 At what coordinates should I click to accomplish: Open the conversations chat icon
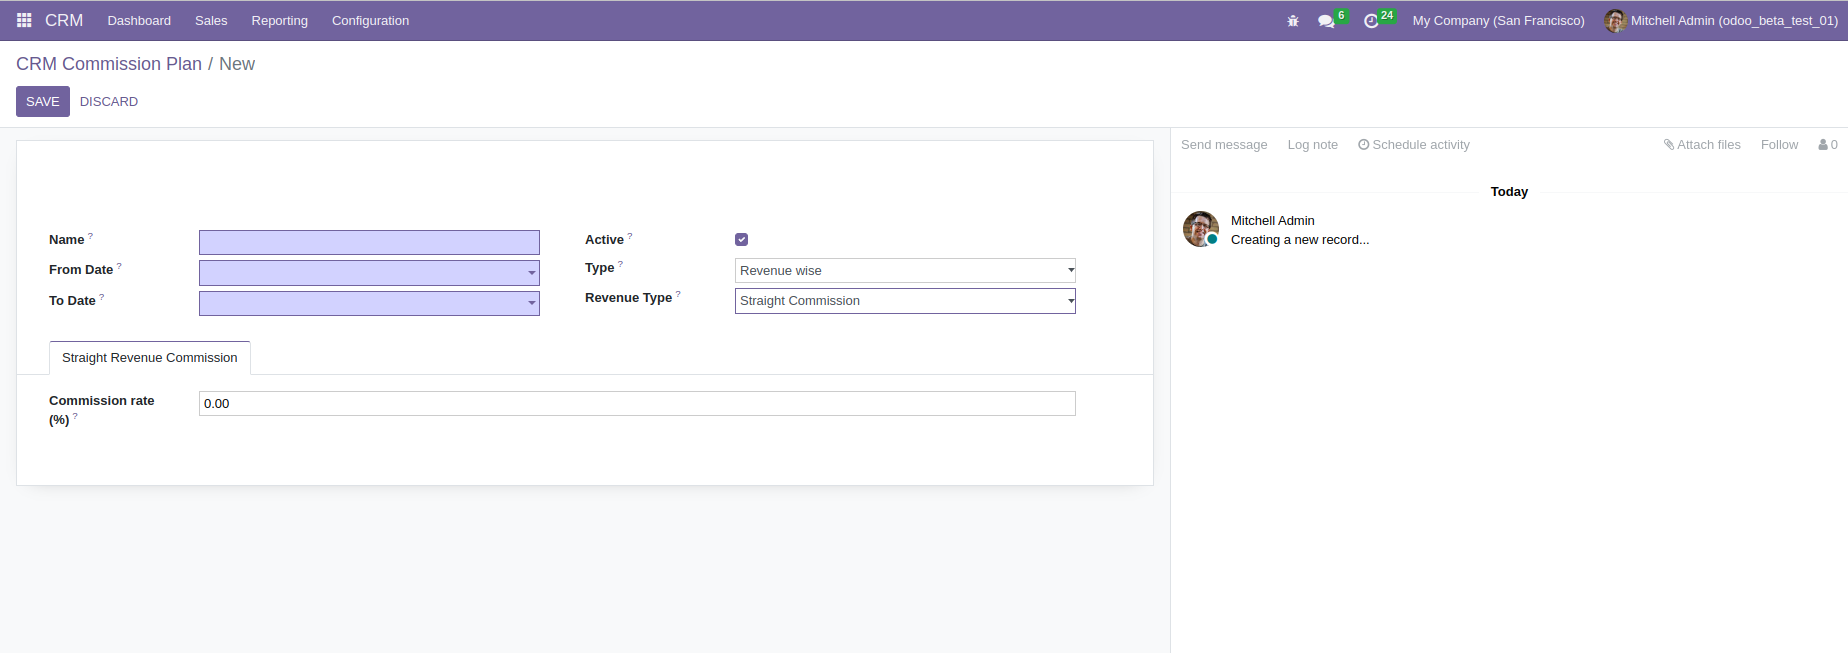1326,21
